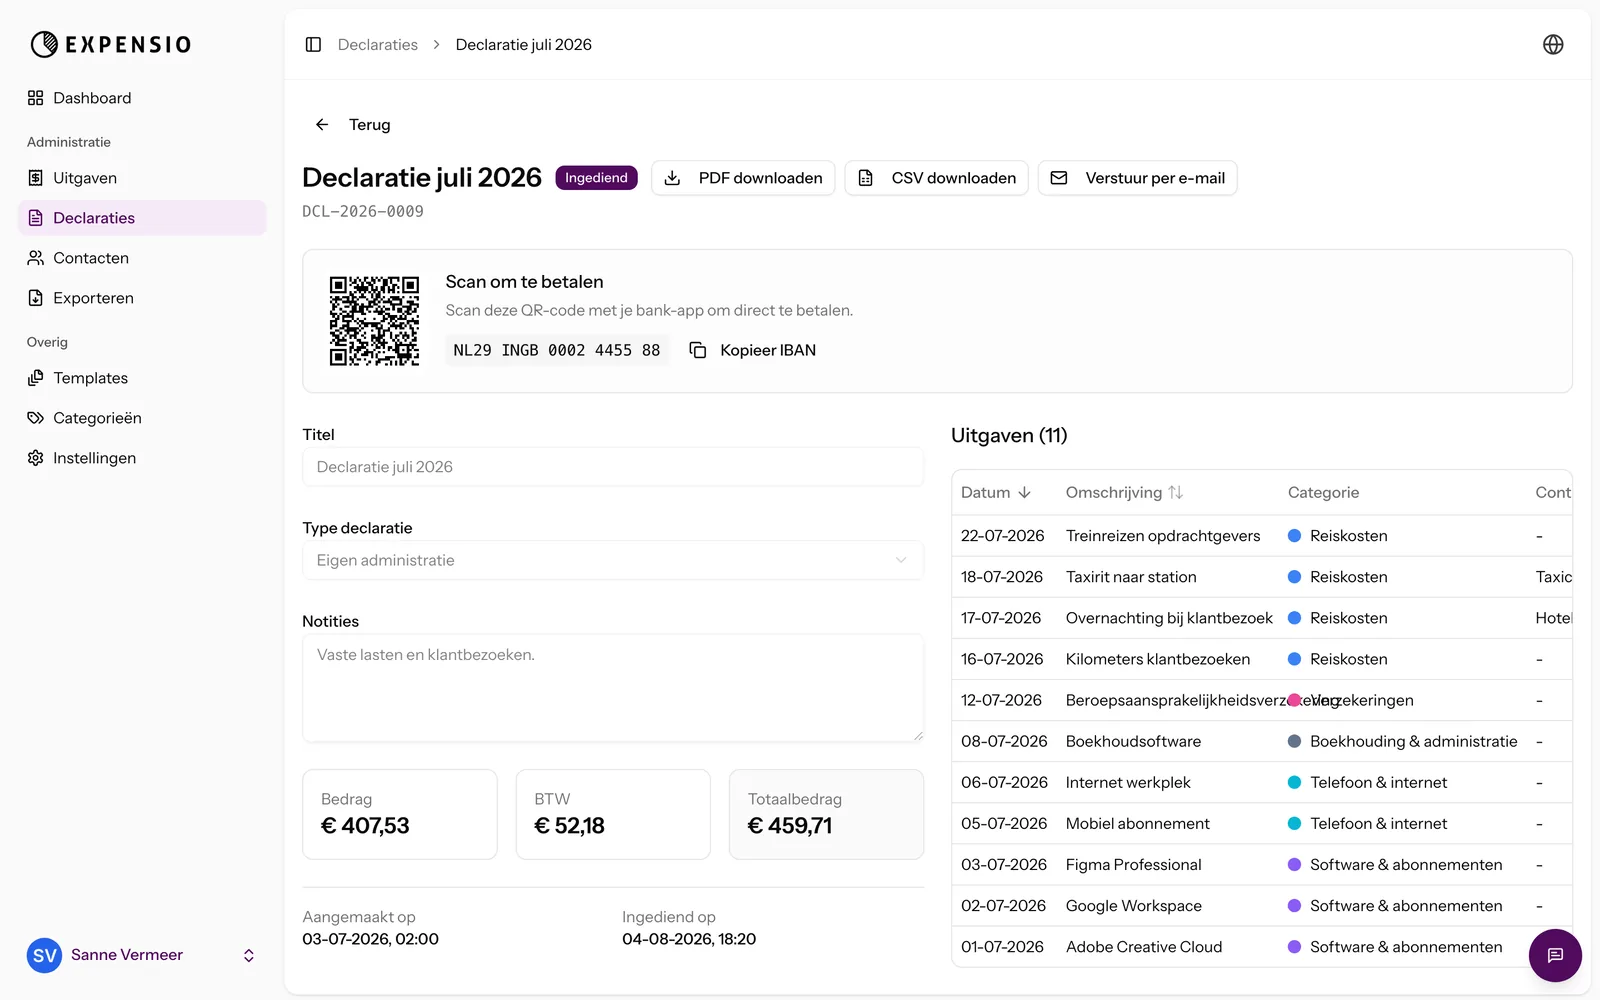Select Declaraties in the sidebar
1600x1000 pixels.
pyautogui.click(x=142, y=218)
